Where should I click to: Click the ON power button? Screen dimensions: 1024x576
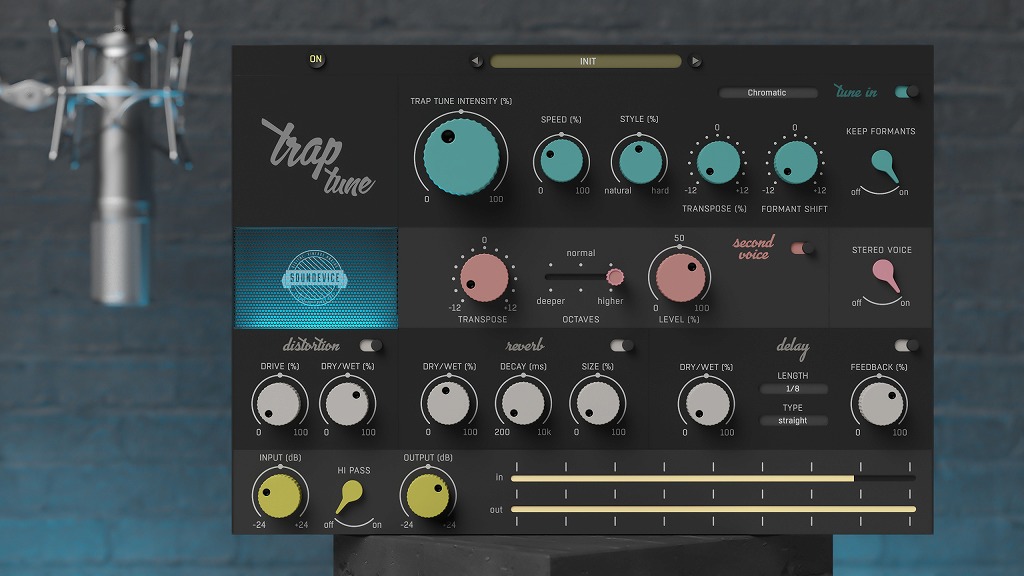316,59
